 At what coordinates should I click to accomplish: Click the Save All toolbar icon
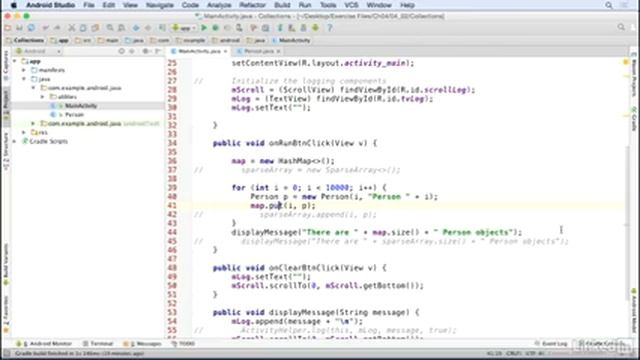click(19, 28)
